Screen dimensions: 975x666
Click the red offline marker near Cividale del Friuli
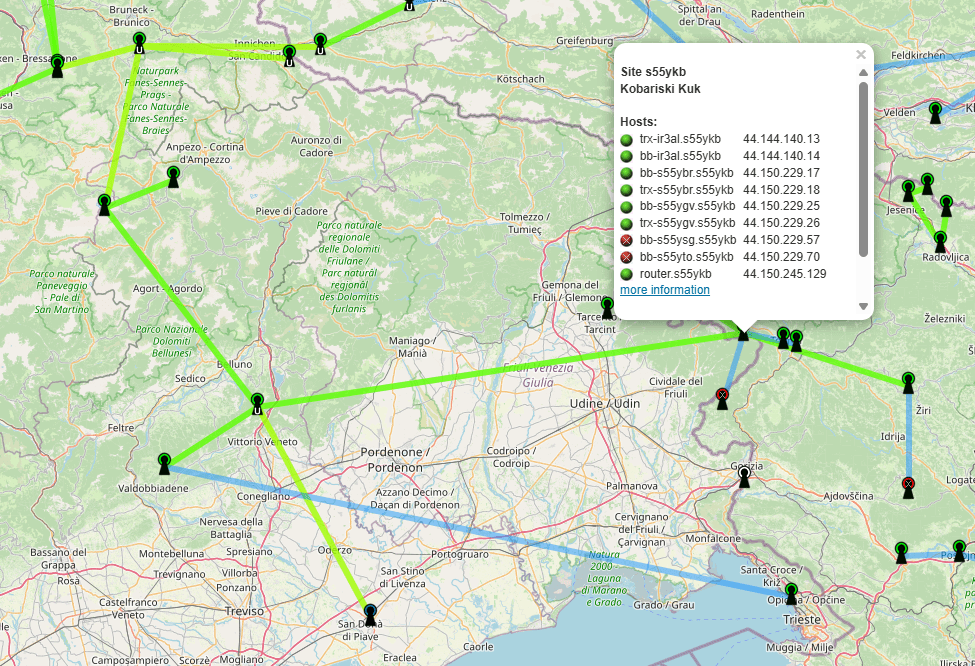coord(722,398)
